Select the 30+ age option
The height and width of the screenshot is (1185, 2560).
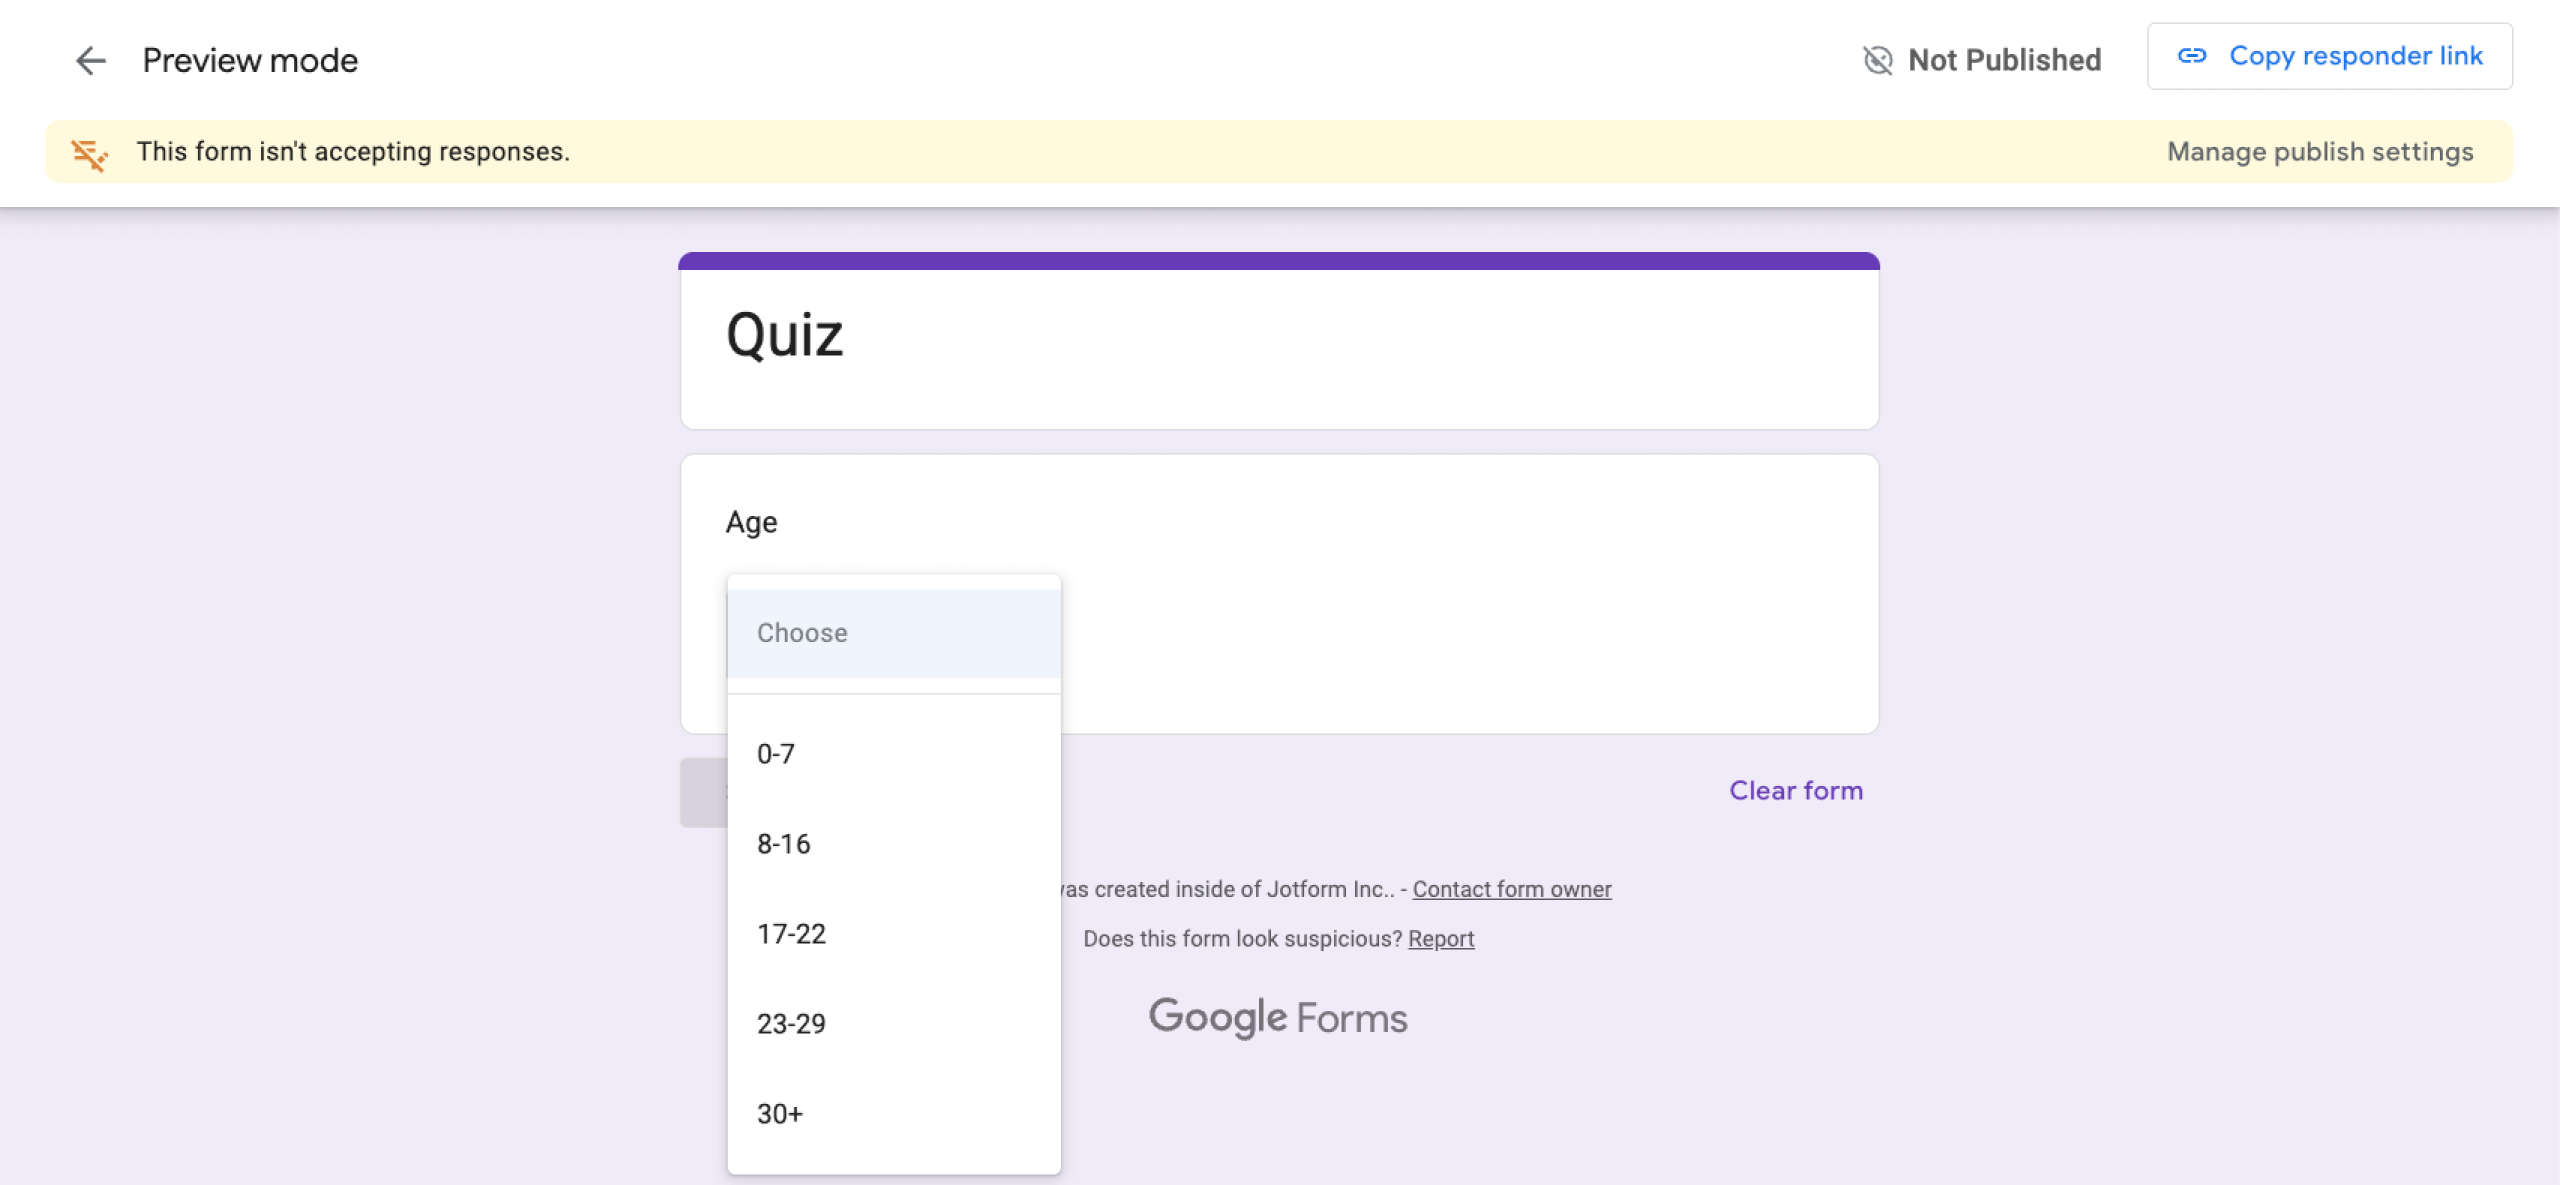[778, 1112]
